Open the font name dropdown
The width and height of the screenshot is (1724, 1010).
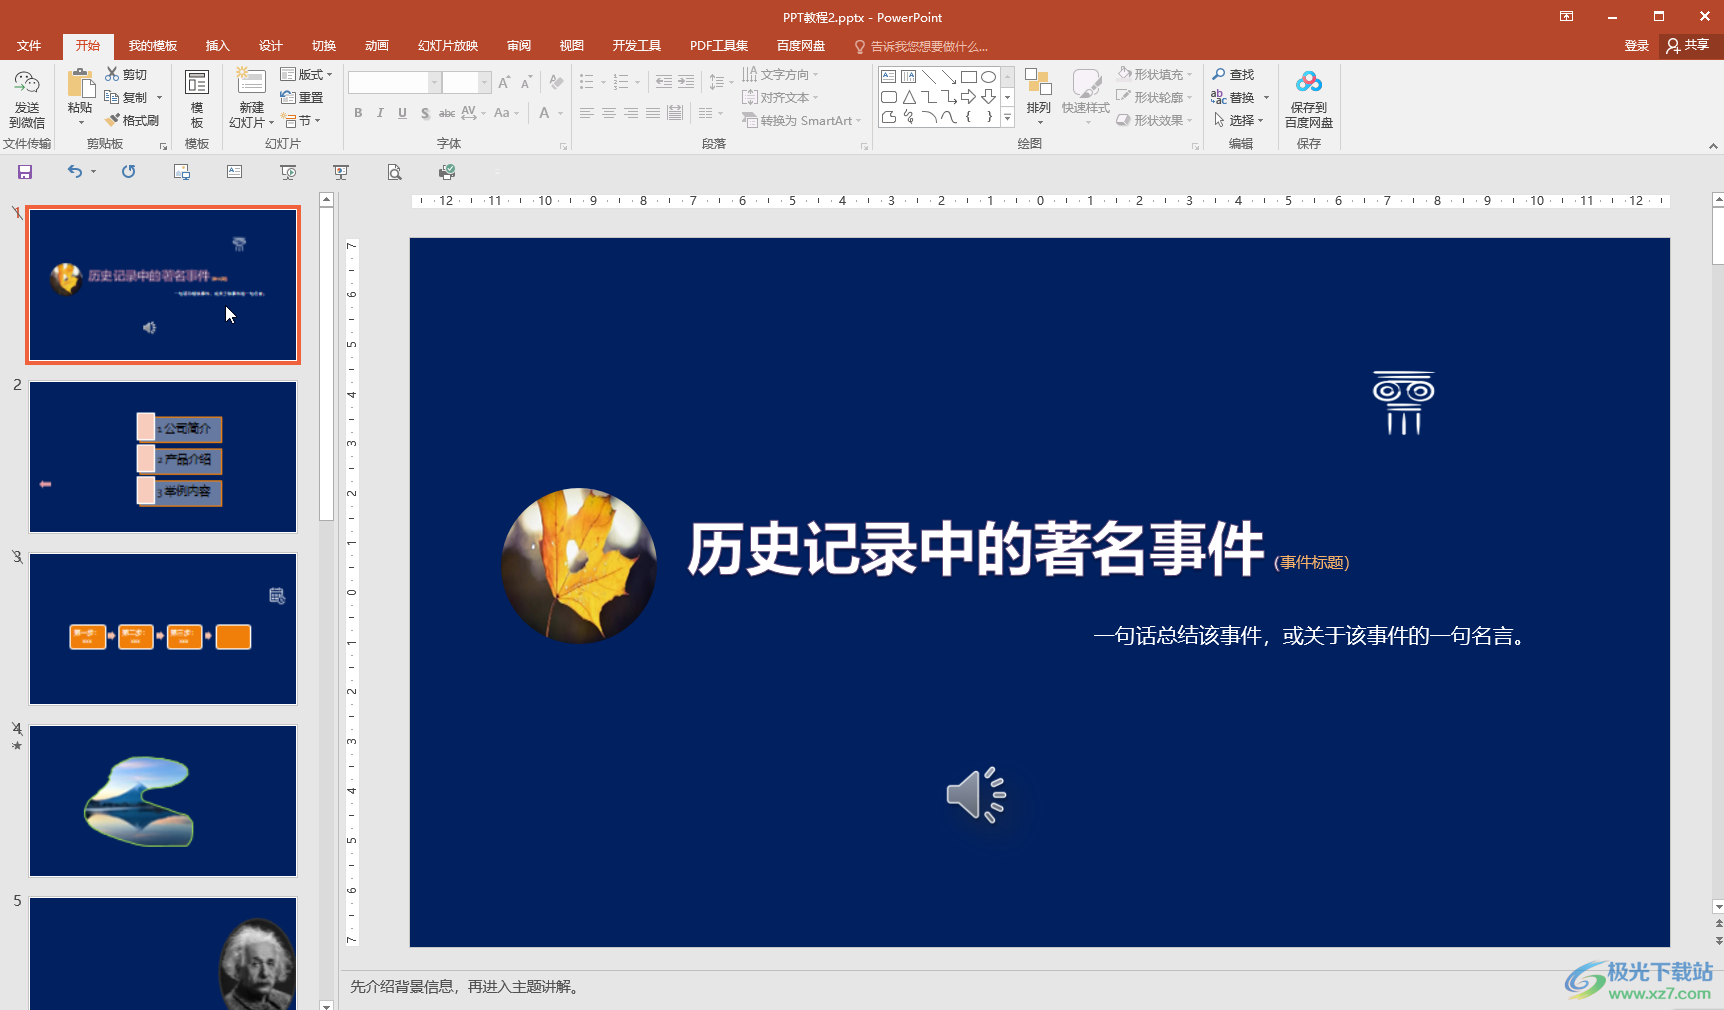point(435,83)
